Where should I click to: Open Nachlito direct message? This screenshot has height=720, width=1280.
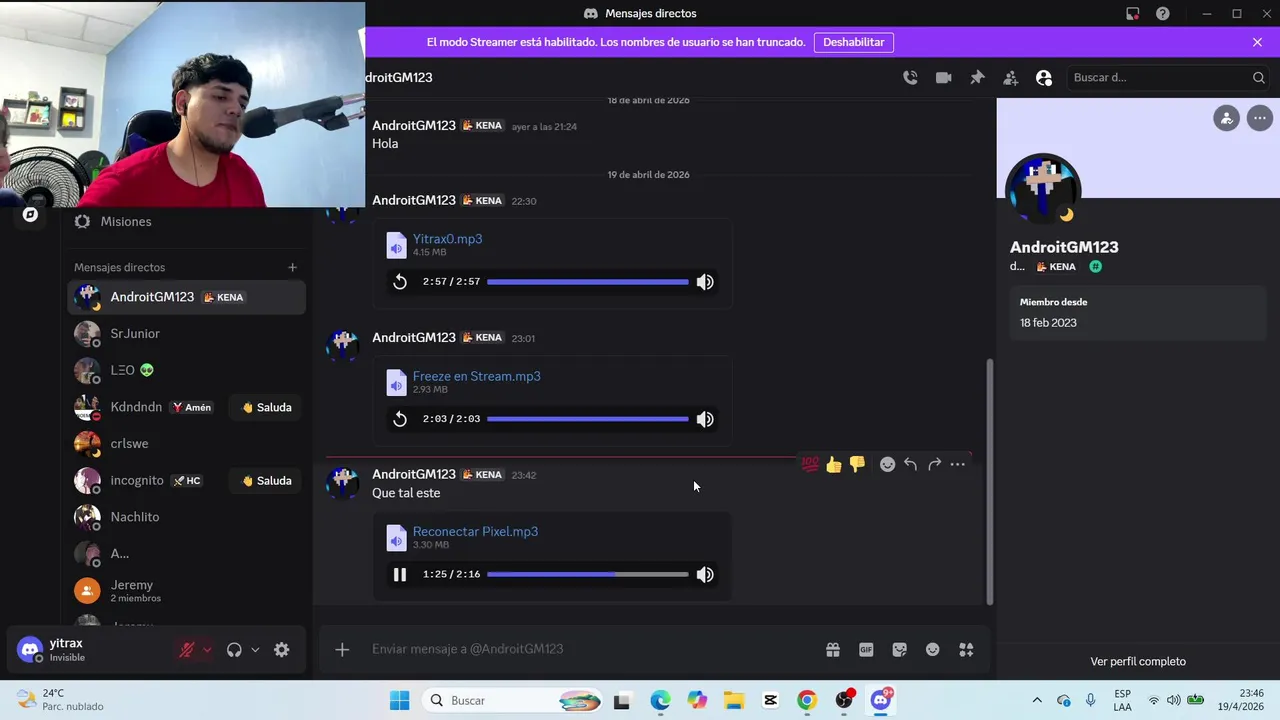(187, 517)
